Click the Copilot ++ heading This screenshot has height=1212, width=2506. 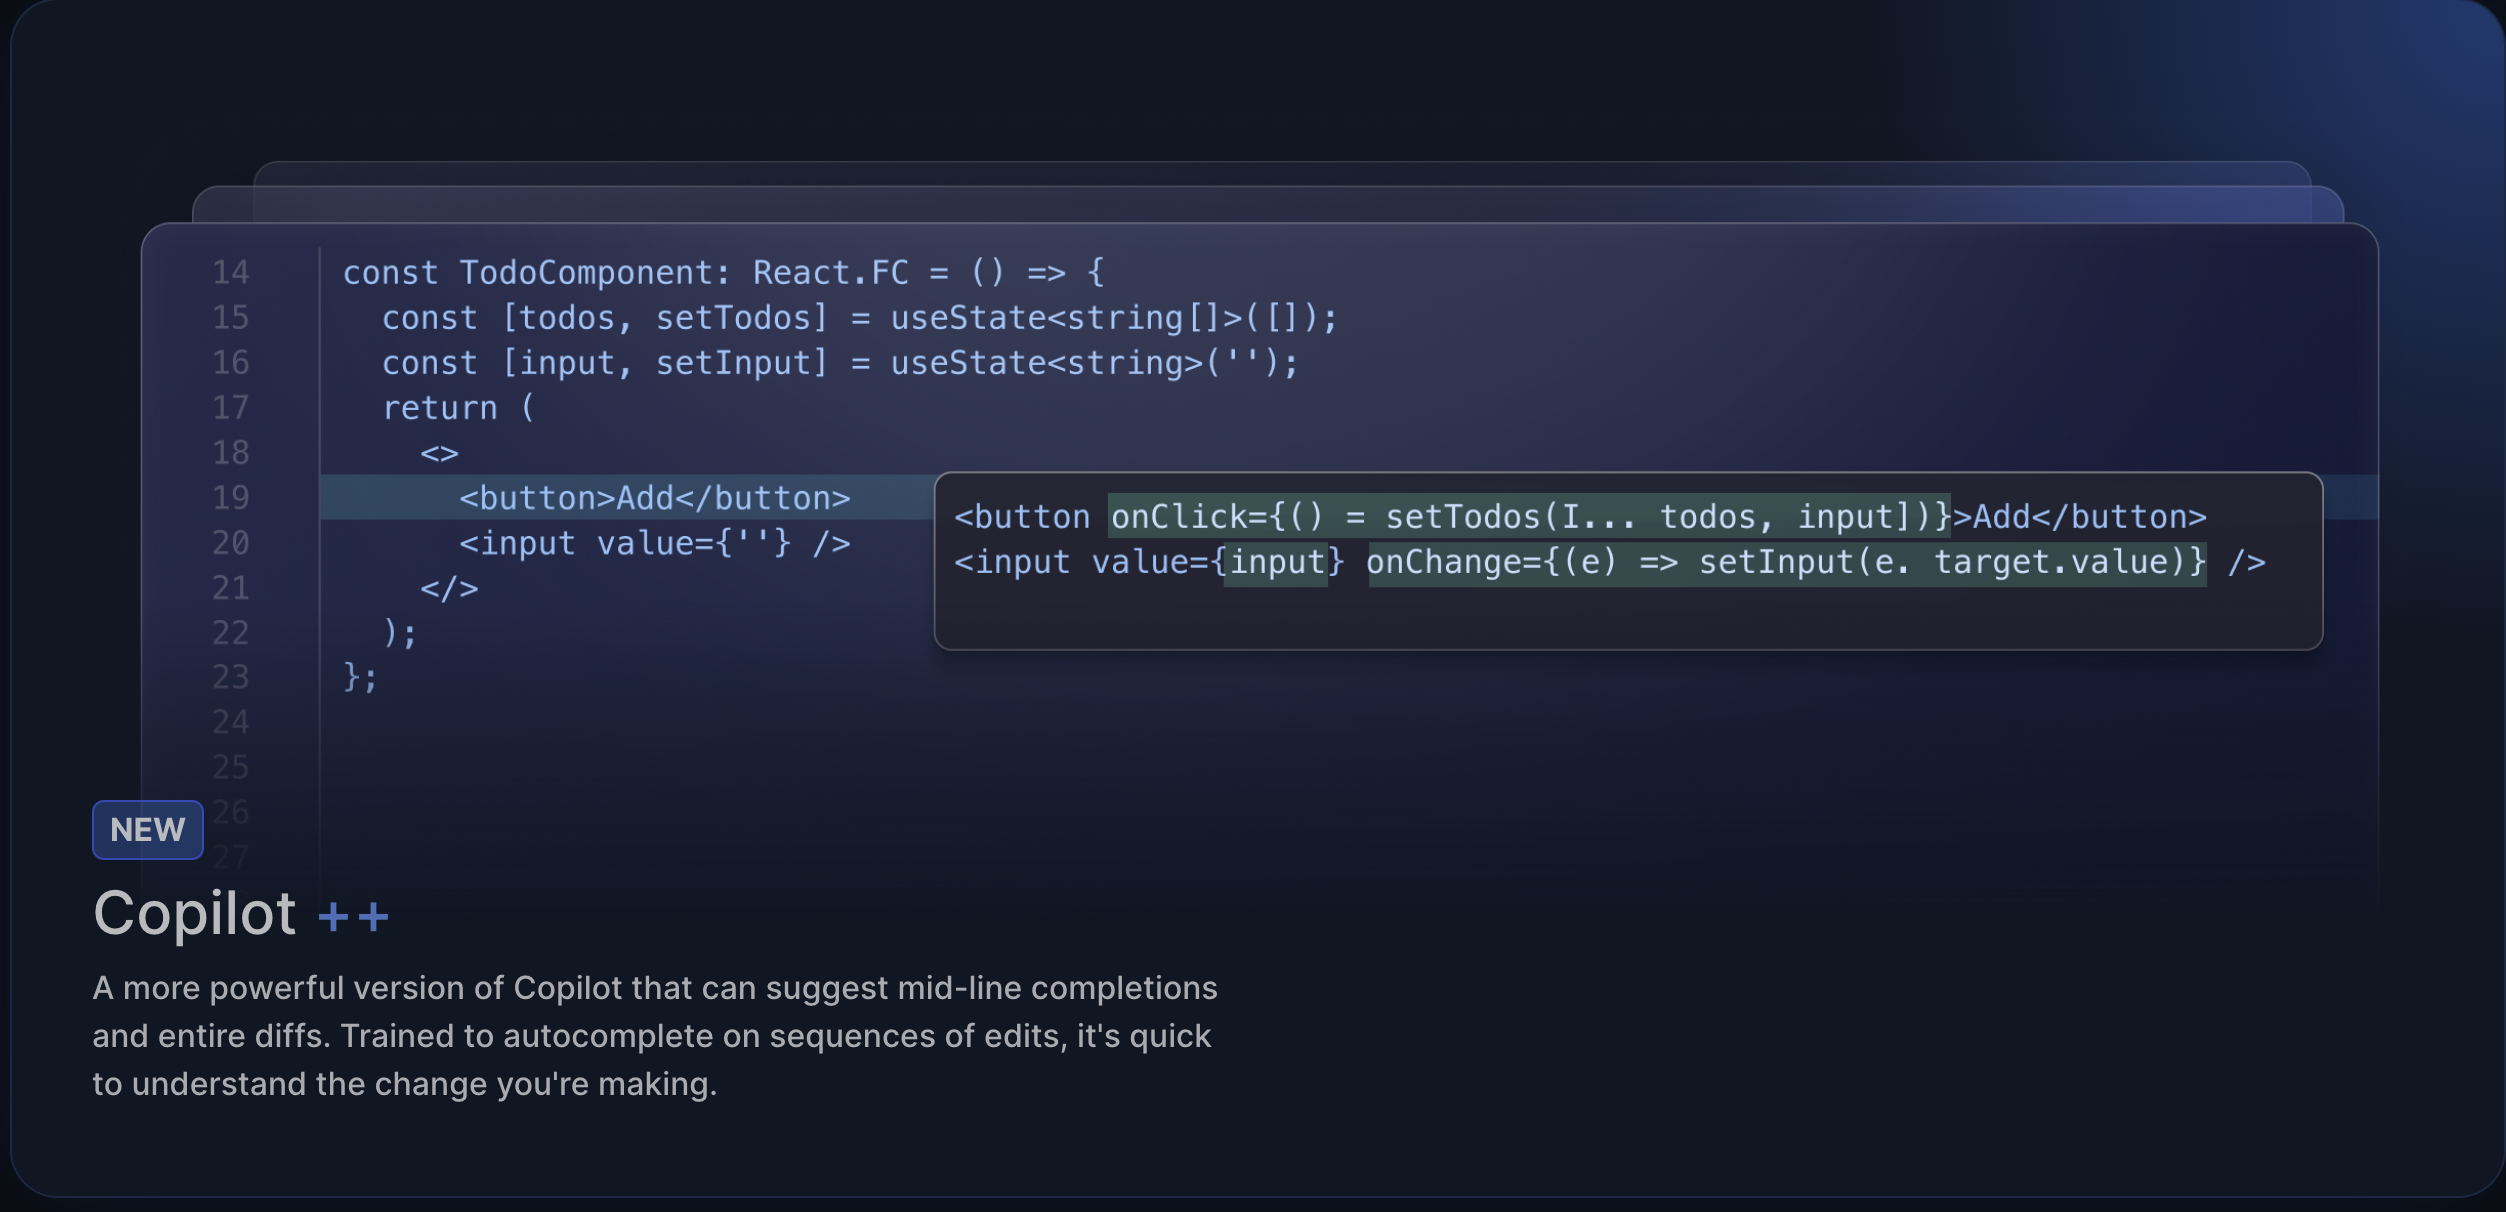click(196, 913)
